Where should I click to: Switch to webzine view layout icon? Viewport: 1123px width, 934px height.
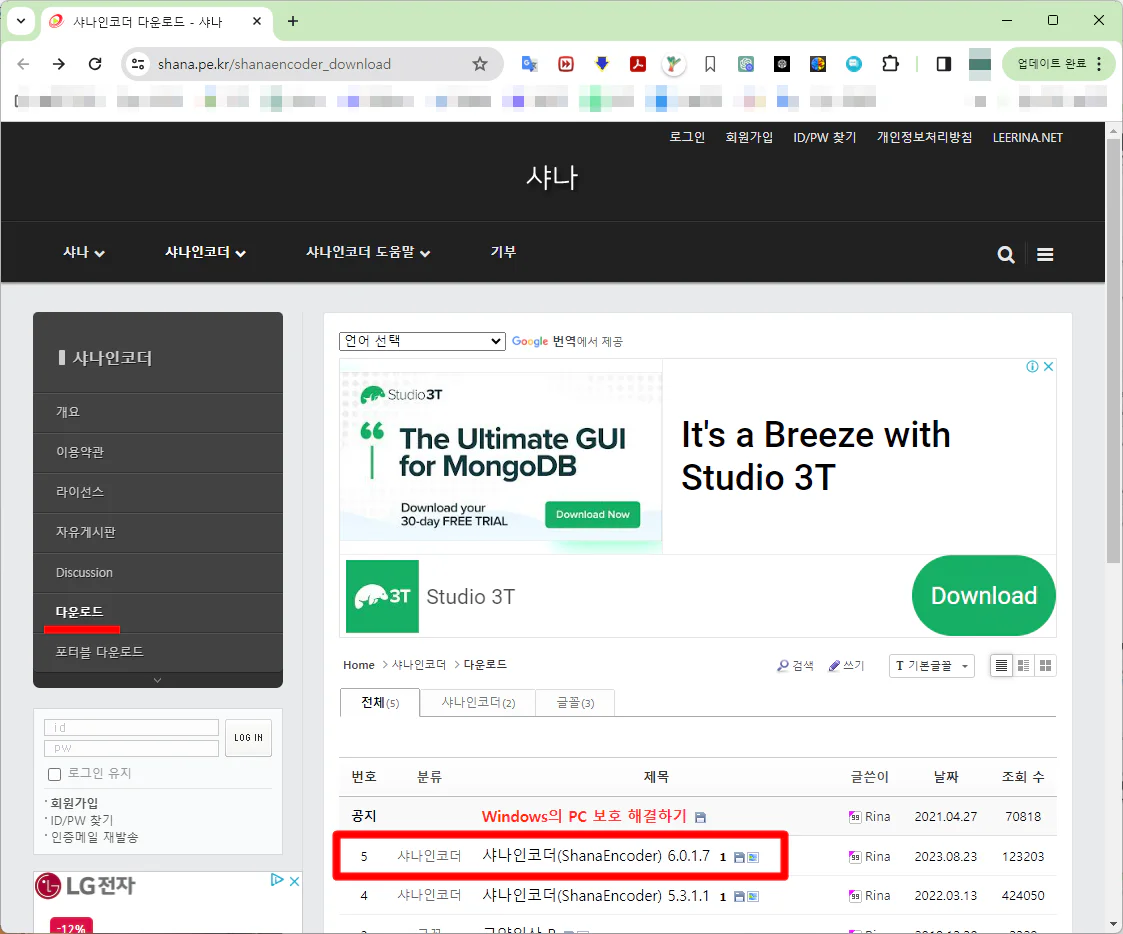point(1023,666)
